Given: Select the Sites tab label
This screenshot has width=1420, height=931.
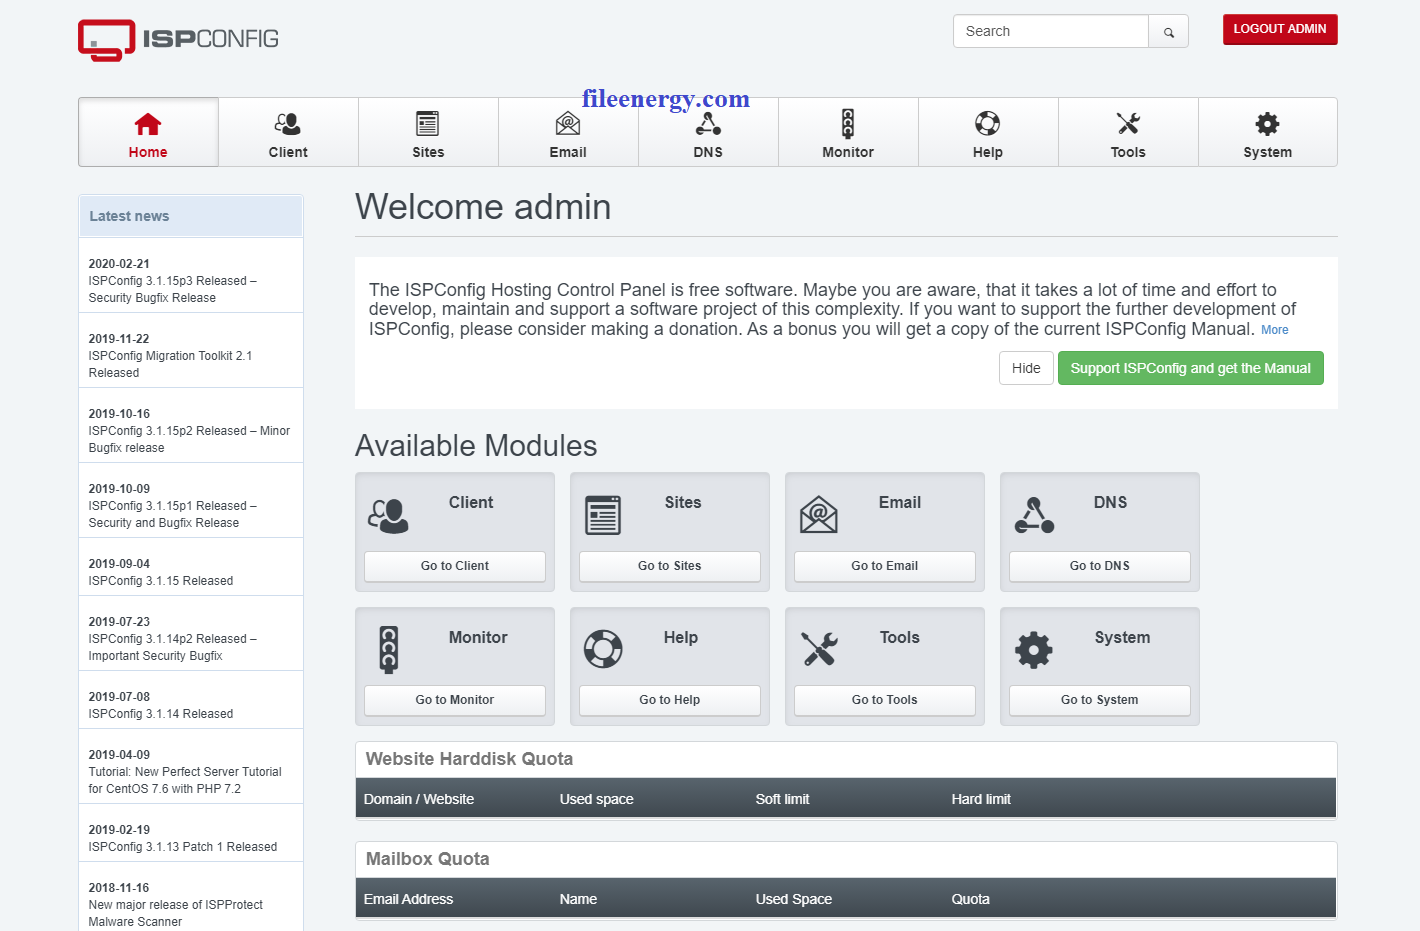Looking at the screenshot, I should 428,152.
